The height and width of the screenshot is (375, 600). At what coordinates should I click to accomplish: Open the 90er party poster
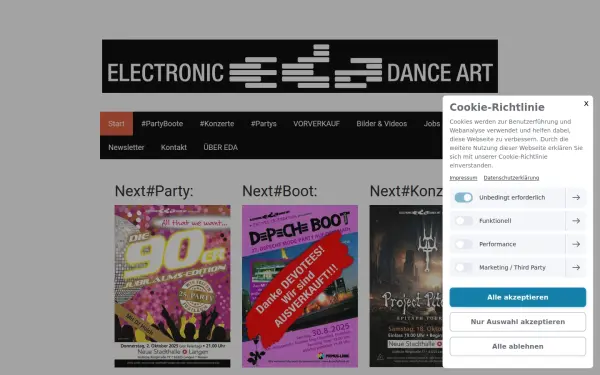(172, 286)
